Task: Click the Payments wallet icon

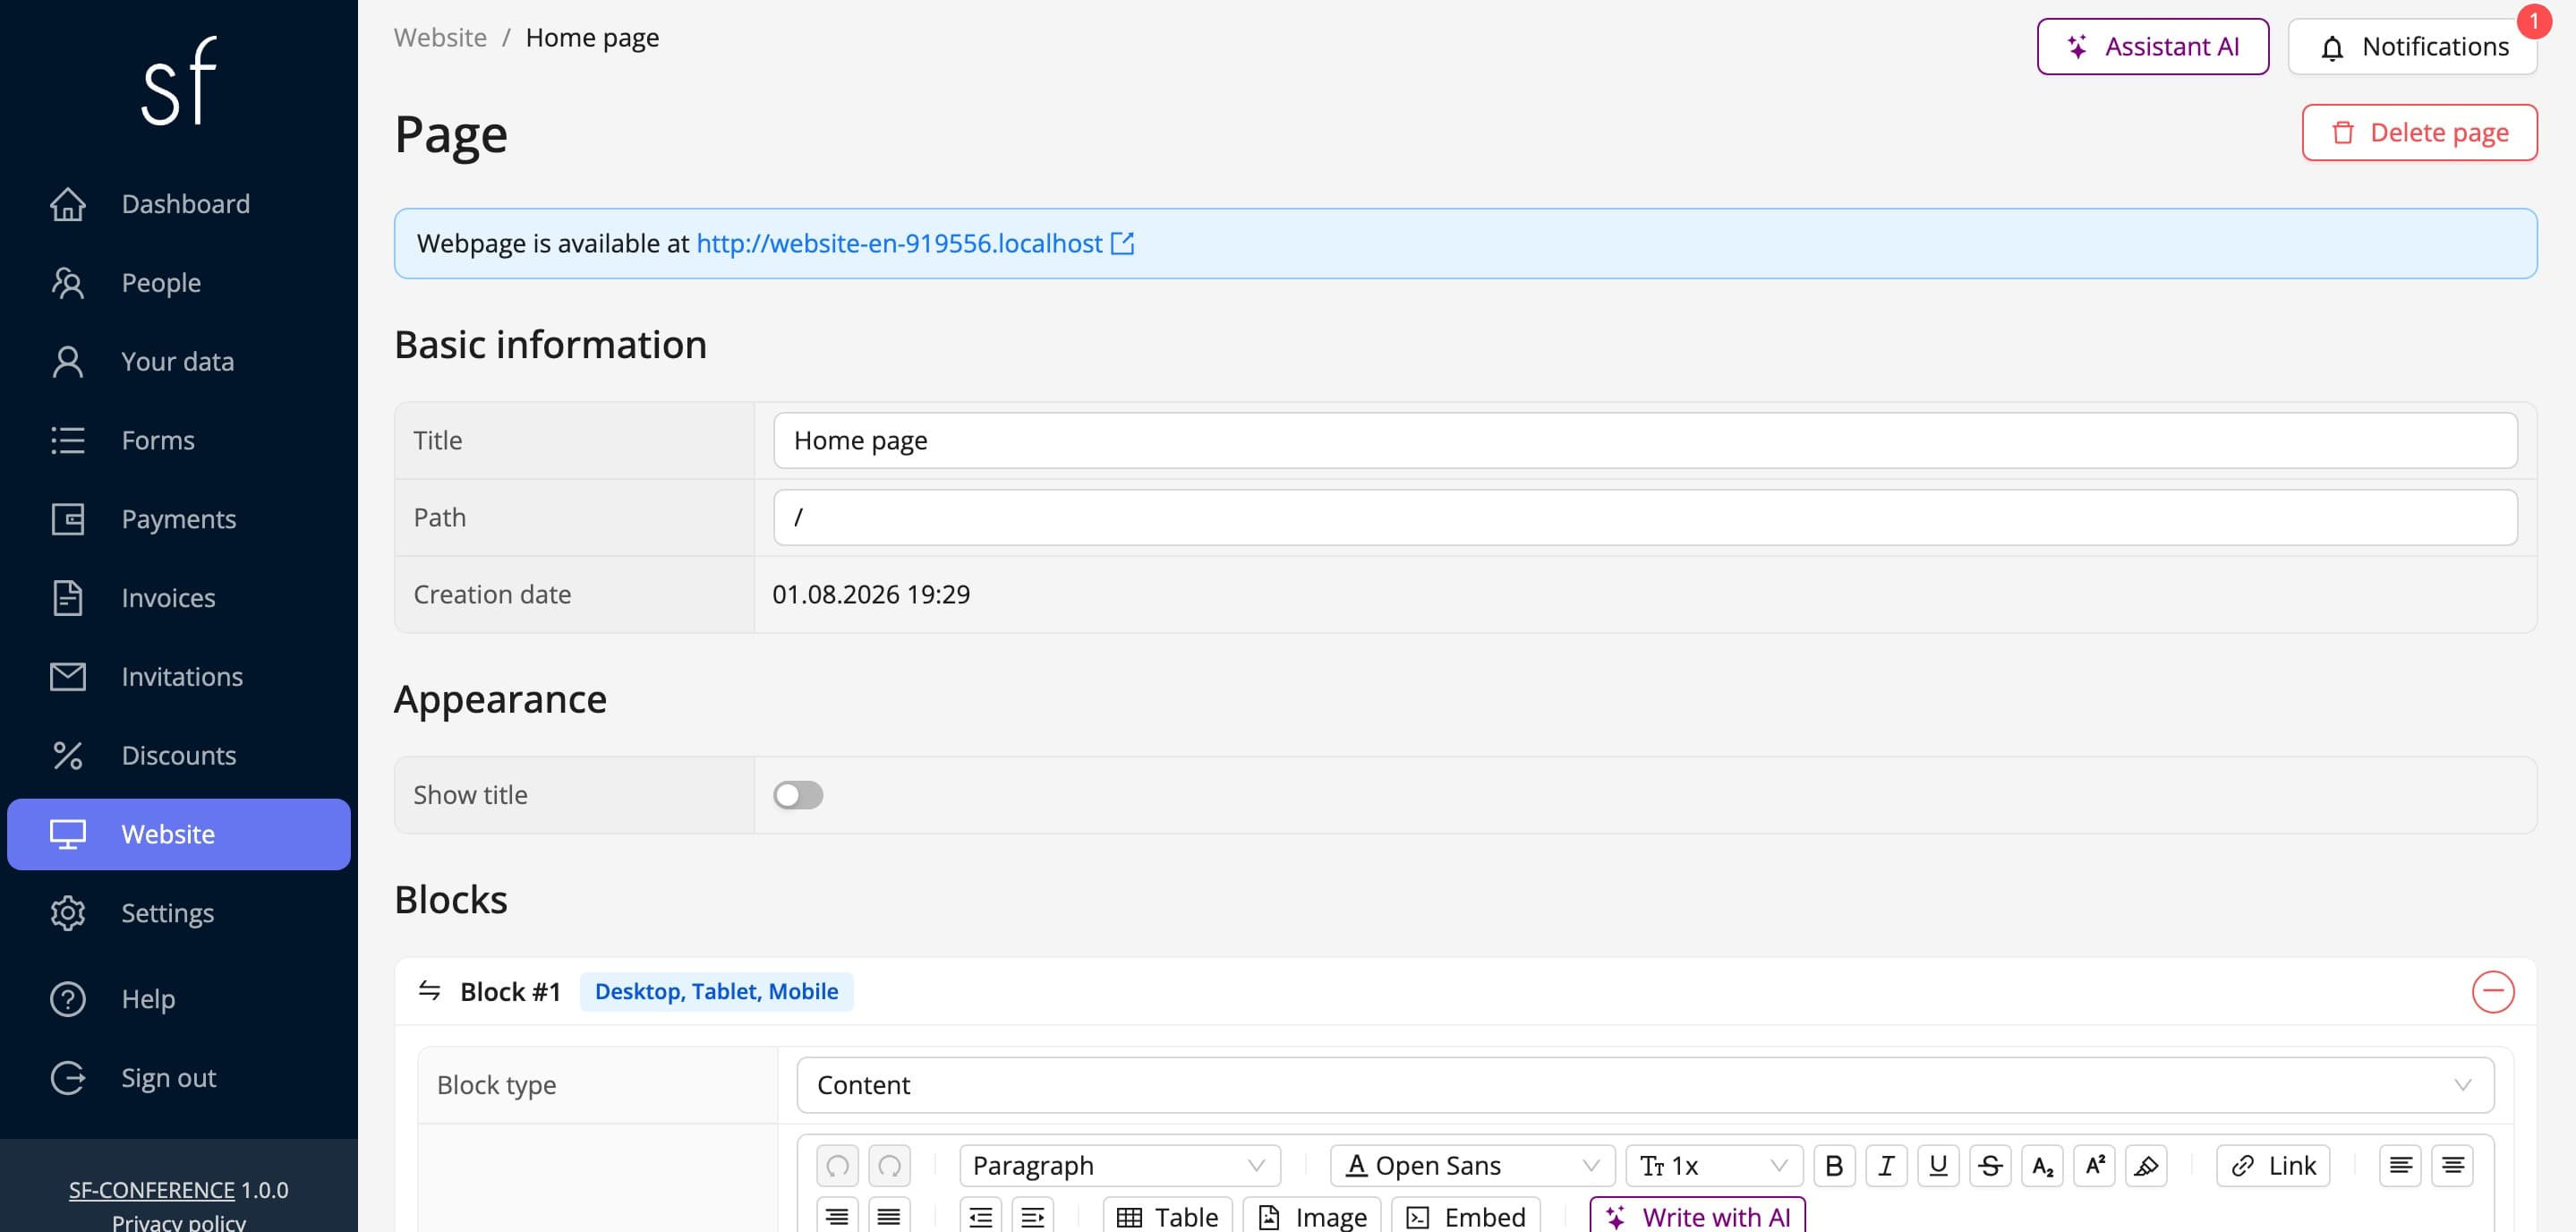Action: click(68, 519)
